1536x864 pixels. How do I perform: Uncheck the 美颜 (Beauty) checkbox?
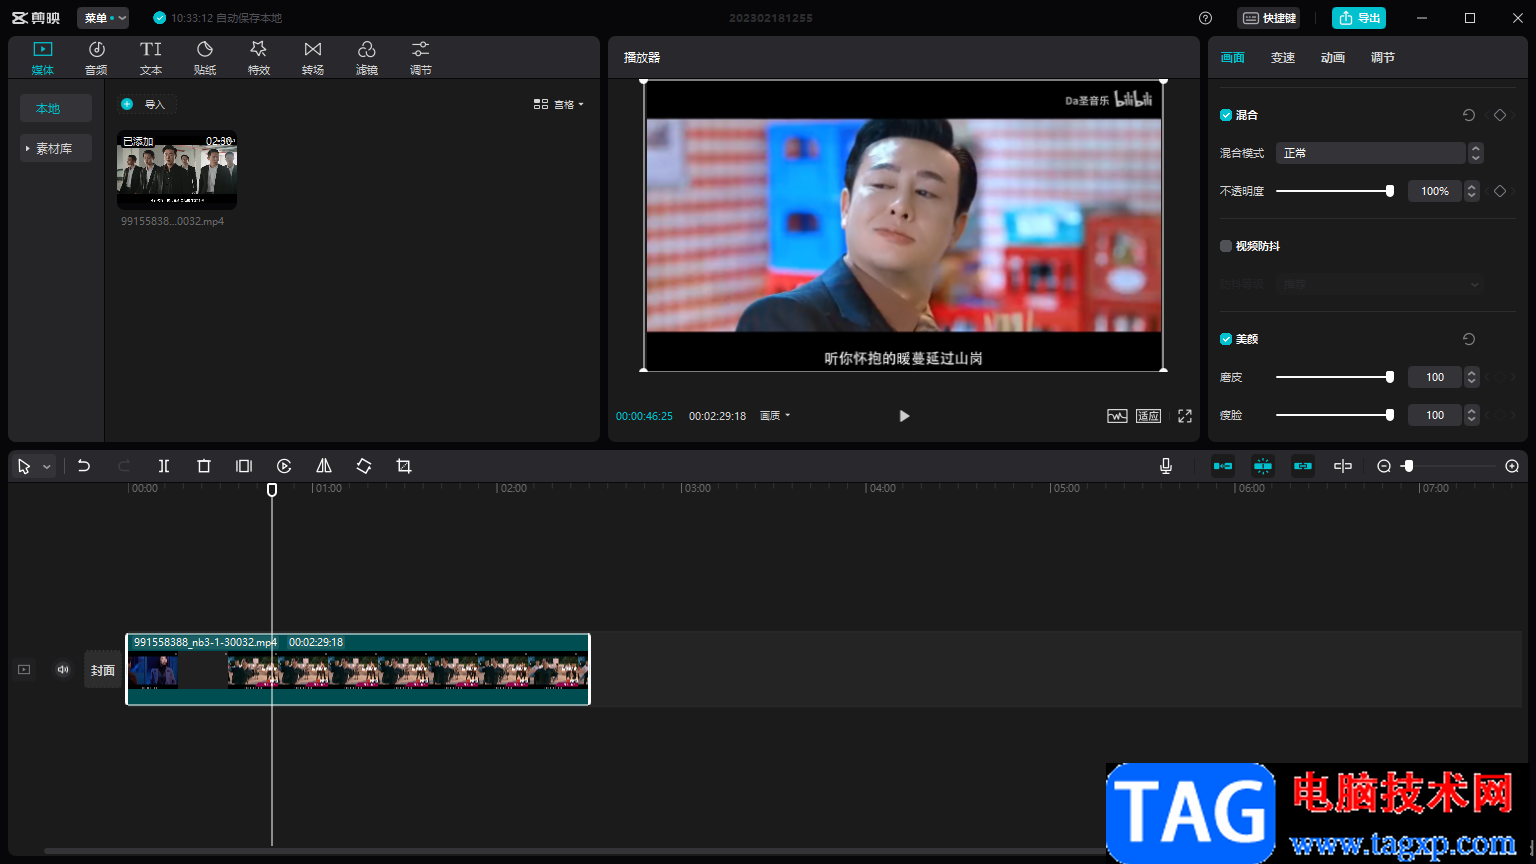tap(1226, 339)
